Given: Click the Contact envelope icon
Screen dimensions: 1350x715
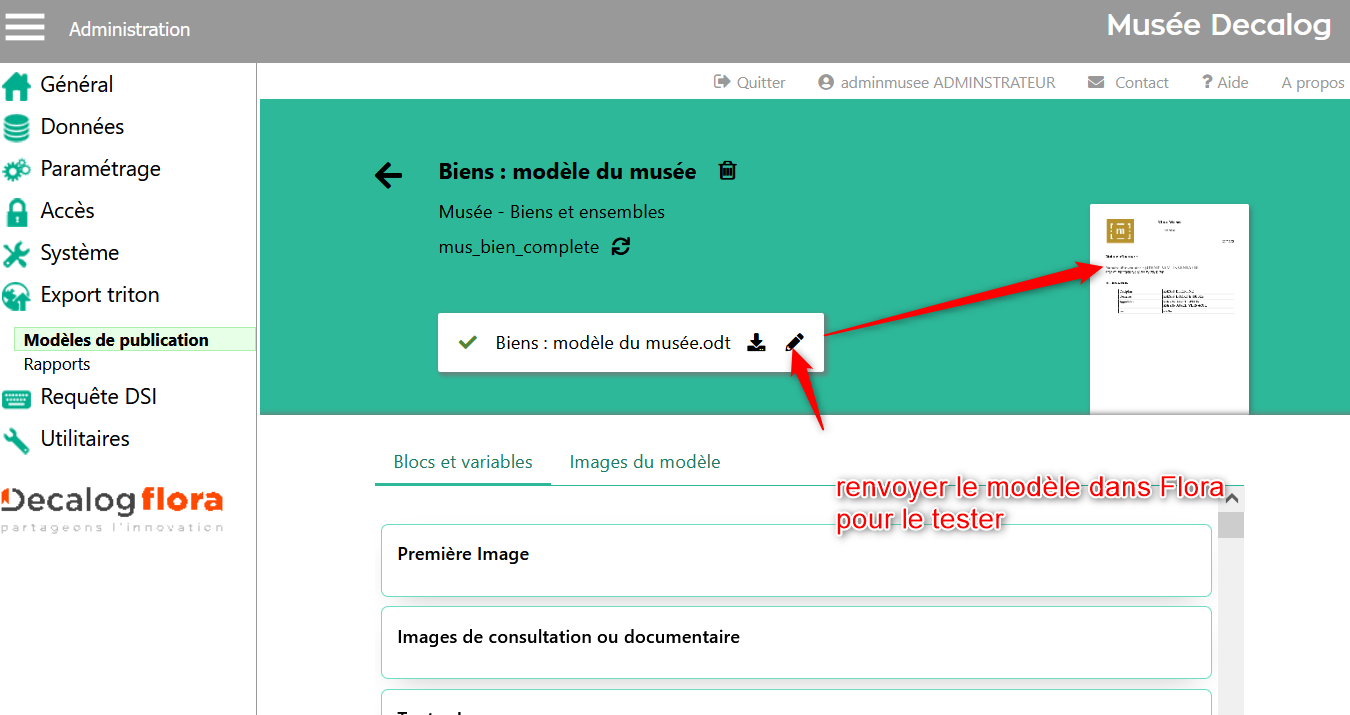Looking at the screenshot, I should [x=1096, y=82].
